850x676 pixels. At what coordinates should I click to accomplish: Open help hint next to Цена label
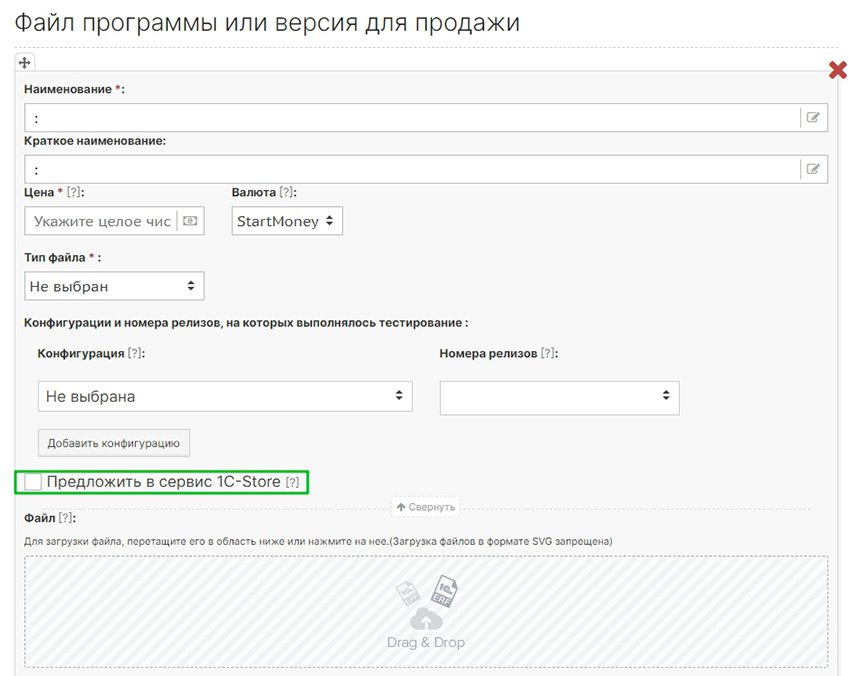coord(74,192)
